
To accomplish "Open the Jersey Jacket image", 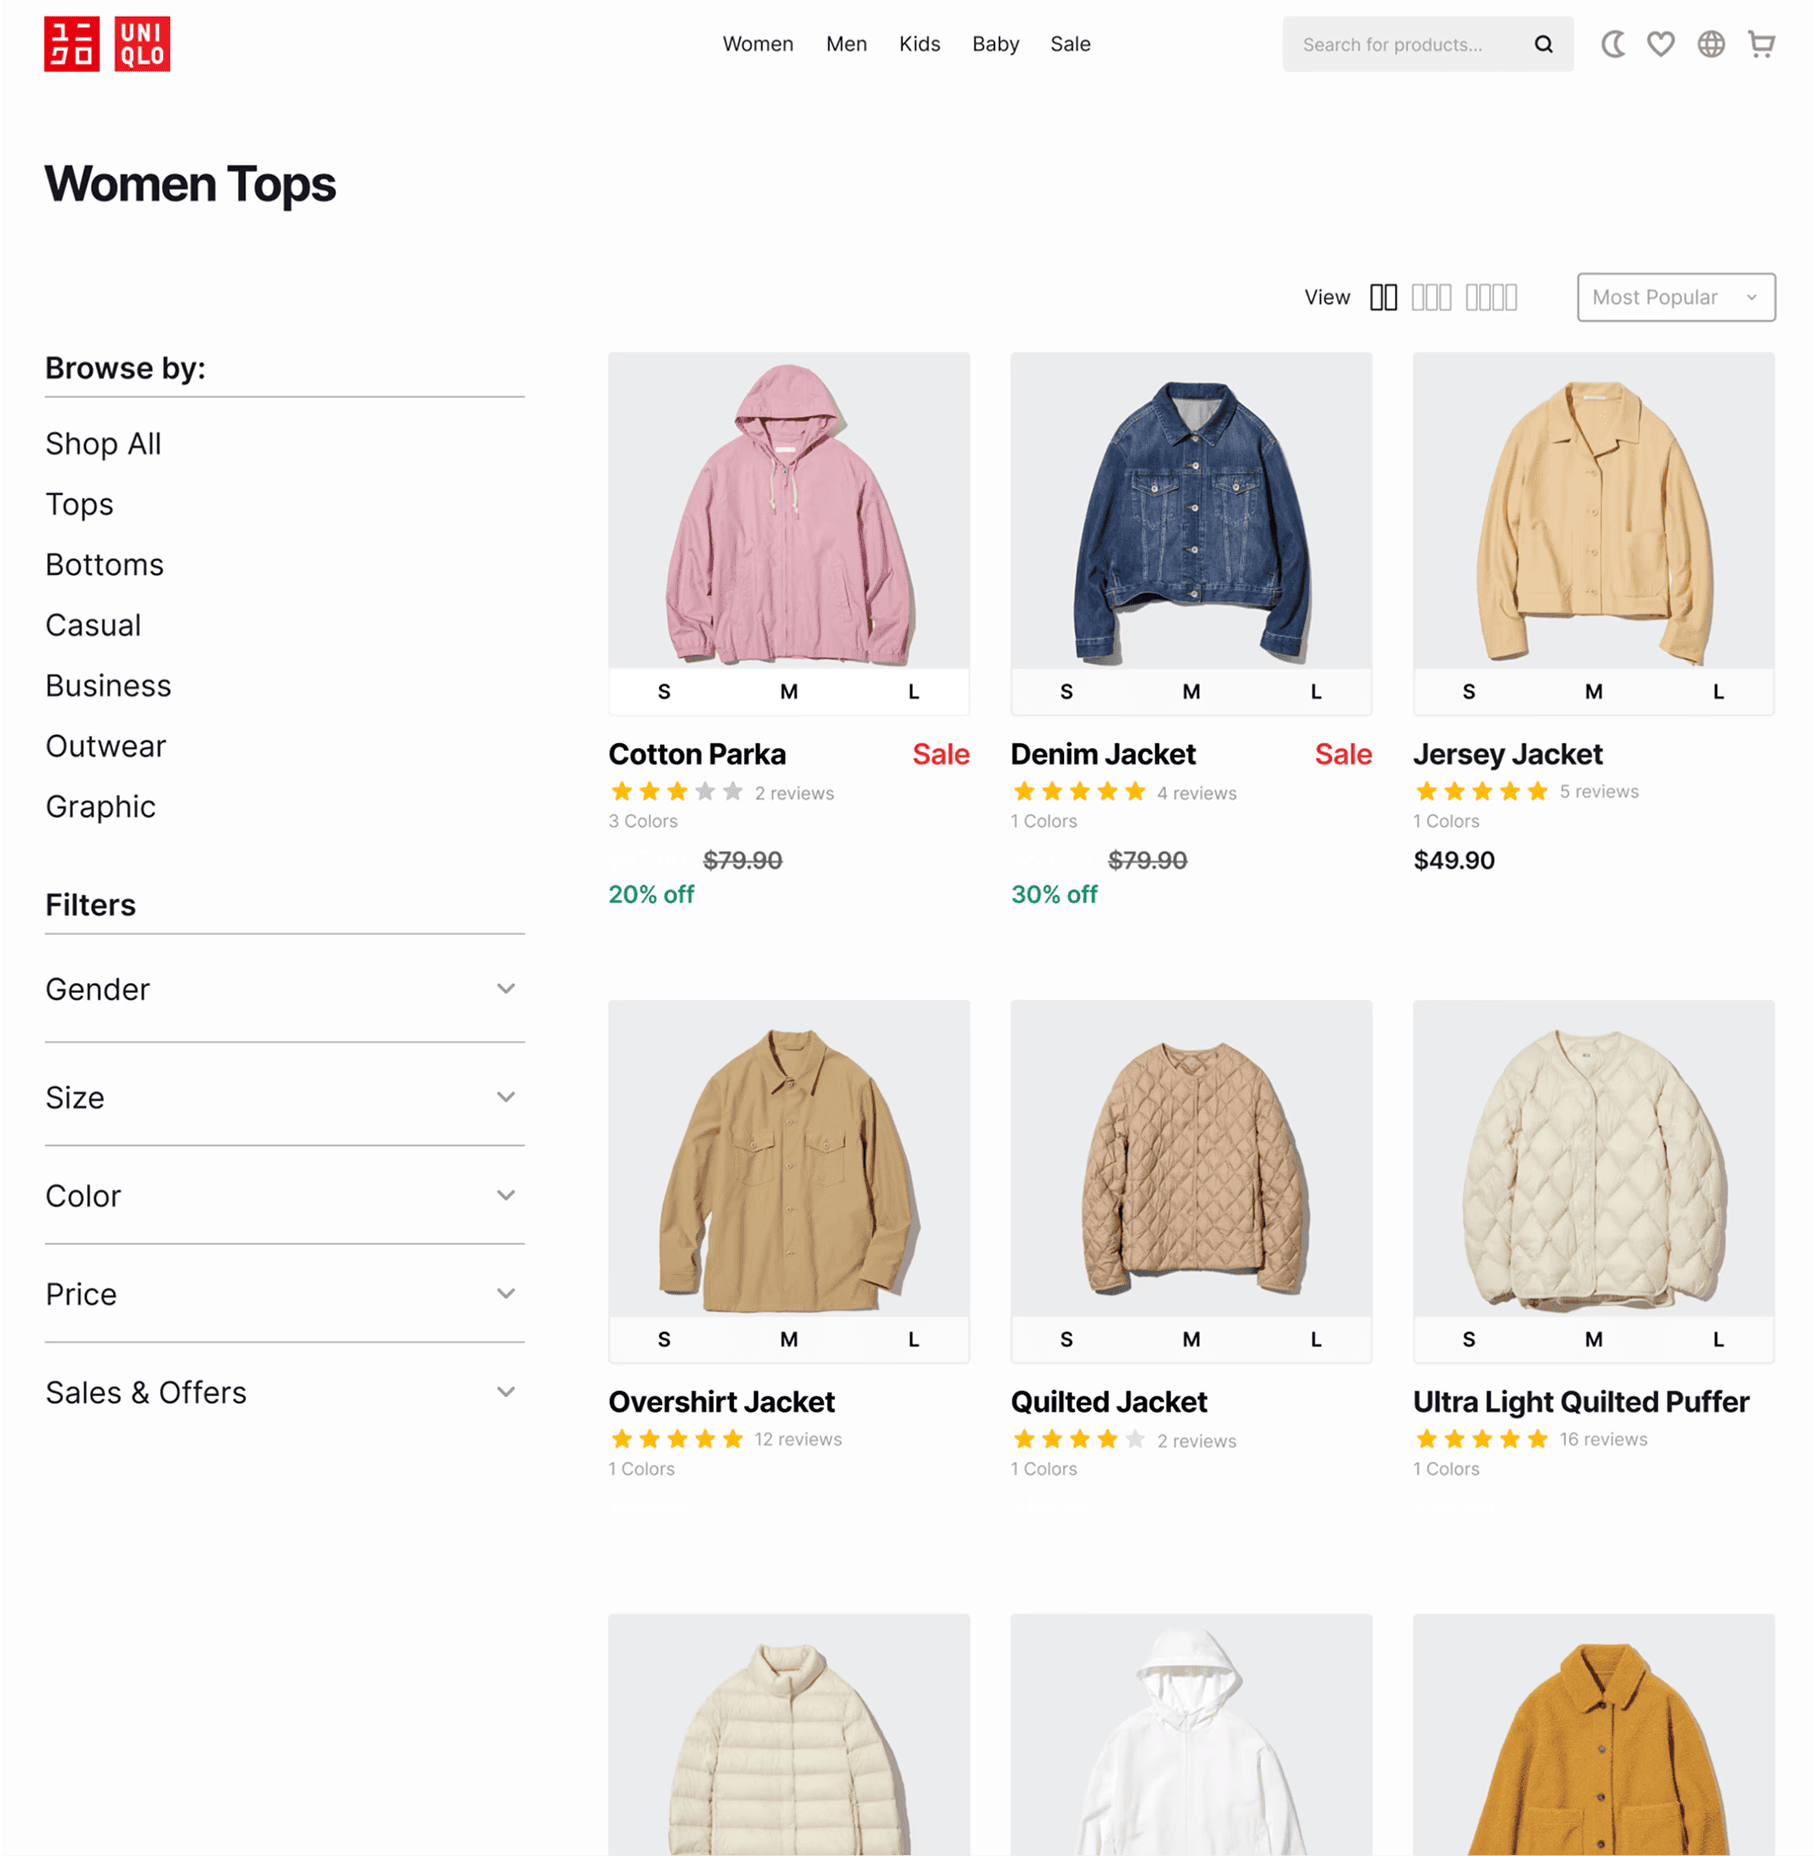I will [1593, 510].
